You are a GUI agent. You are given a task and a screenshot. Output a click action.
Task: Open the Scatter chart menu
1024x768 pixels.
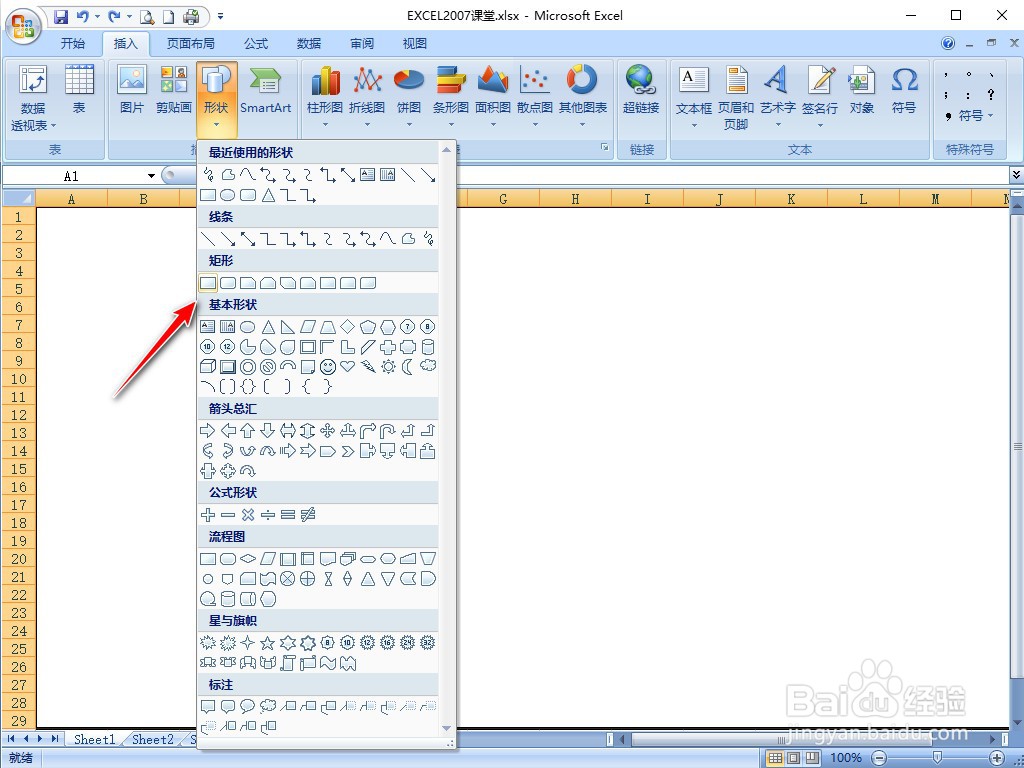click(x=535, y=97)
